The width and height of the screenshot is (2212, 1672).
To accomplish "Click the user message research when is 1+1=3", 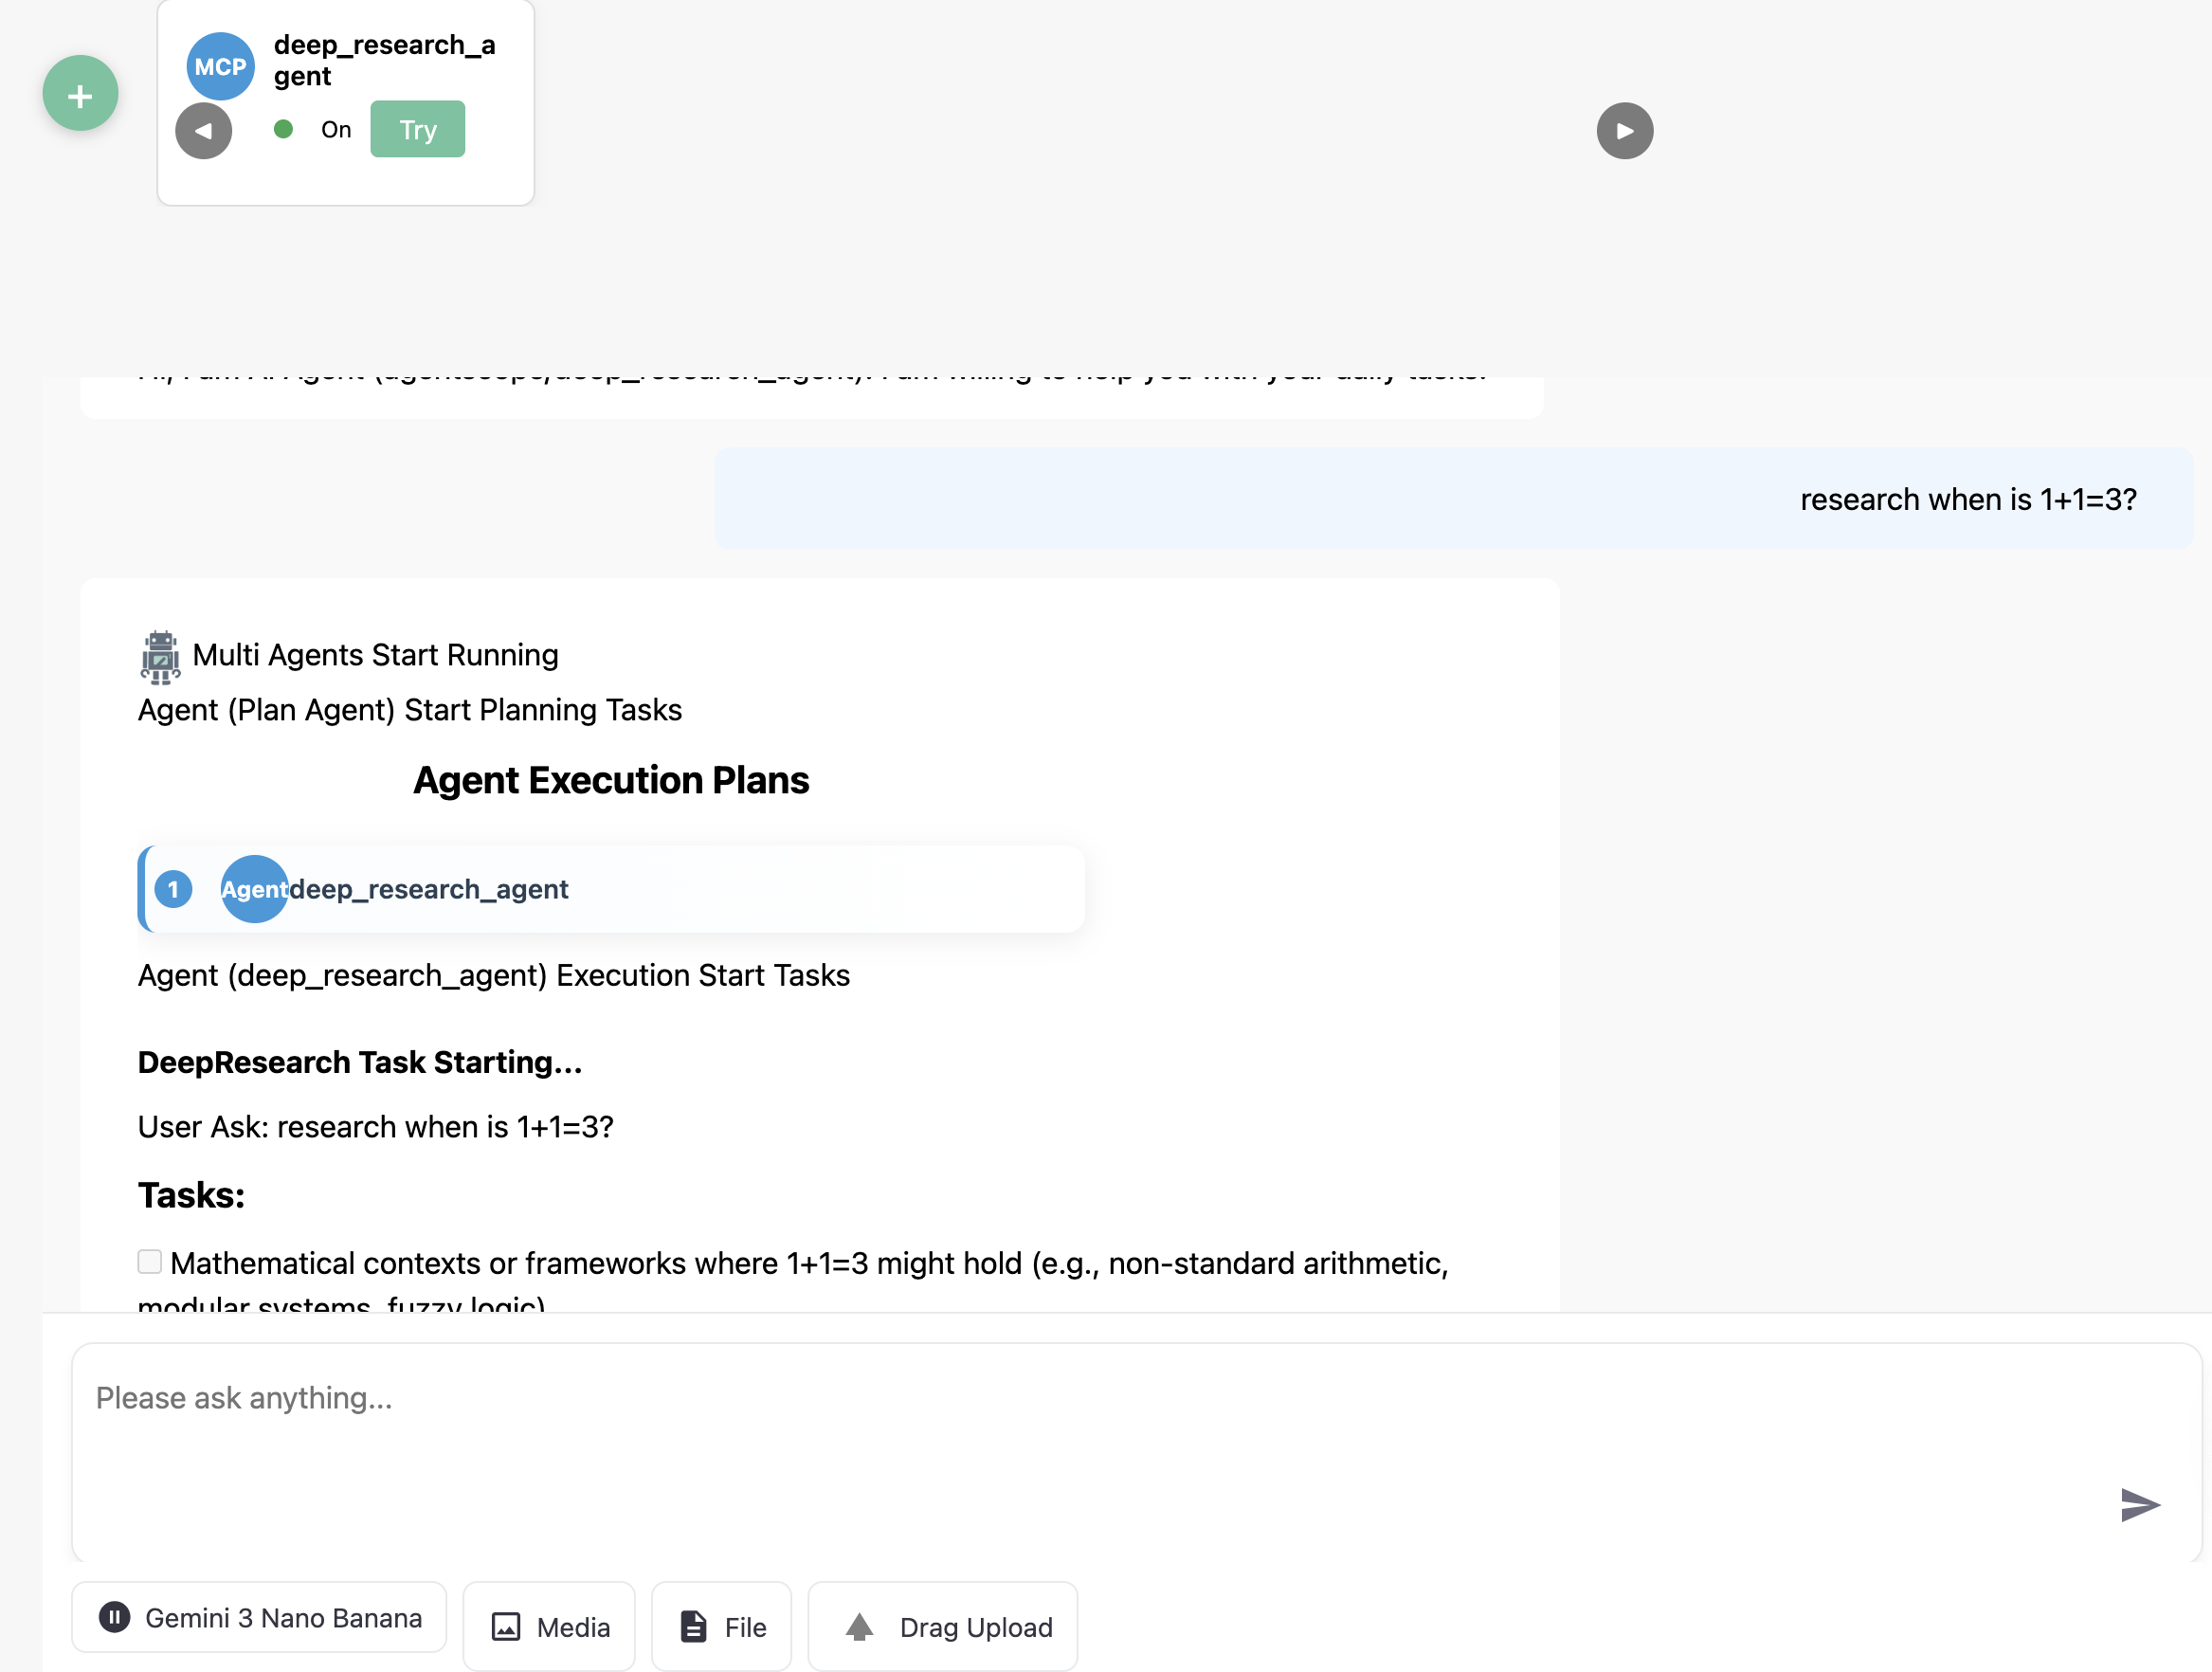I will point(1967,499).
